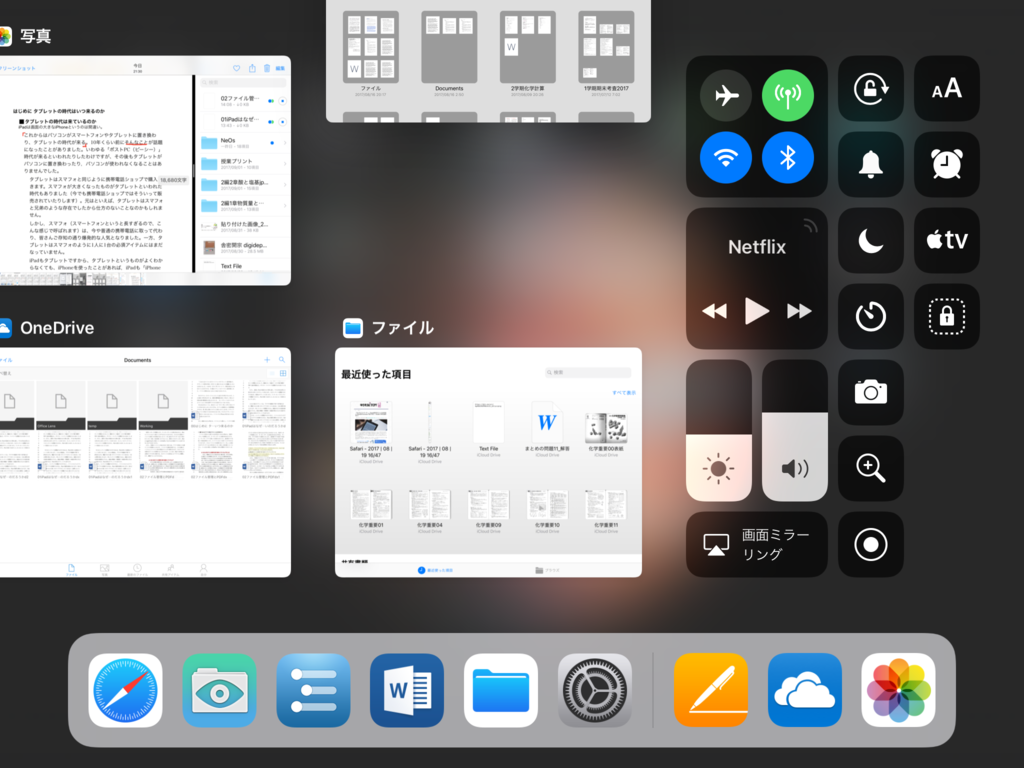
Task: Open 2学期化学計算 folder in top card
Action: pos(528,54)
